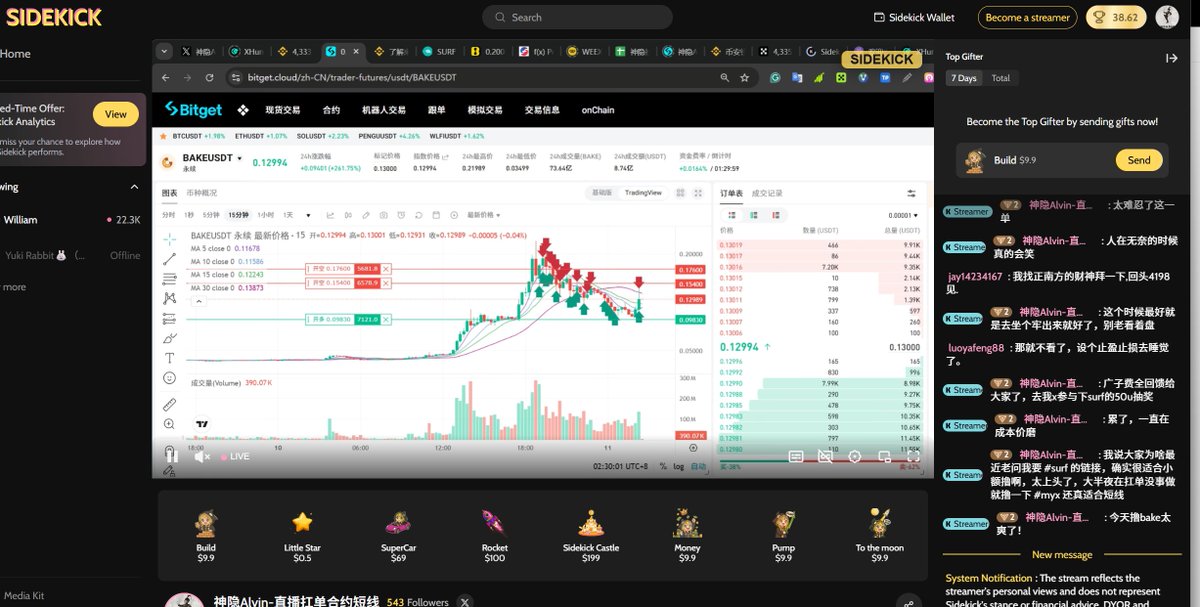Open video player settings gear

tap(855, 456)
